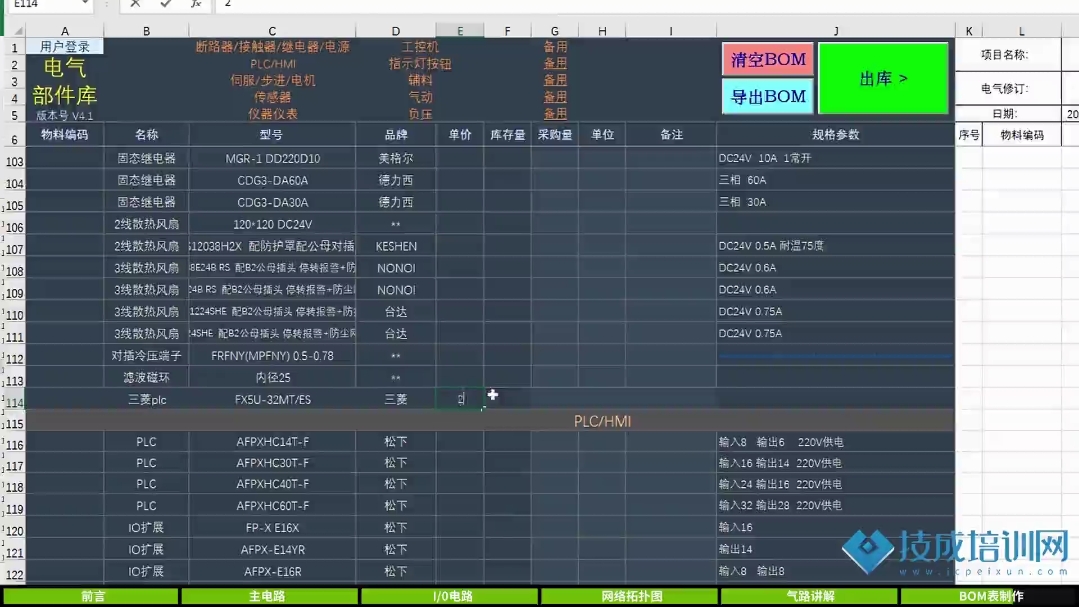
Task: Select all cells with corner triangle
Action: pyautogui.click(x=18, y=31)
